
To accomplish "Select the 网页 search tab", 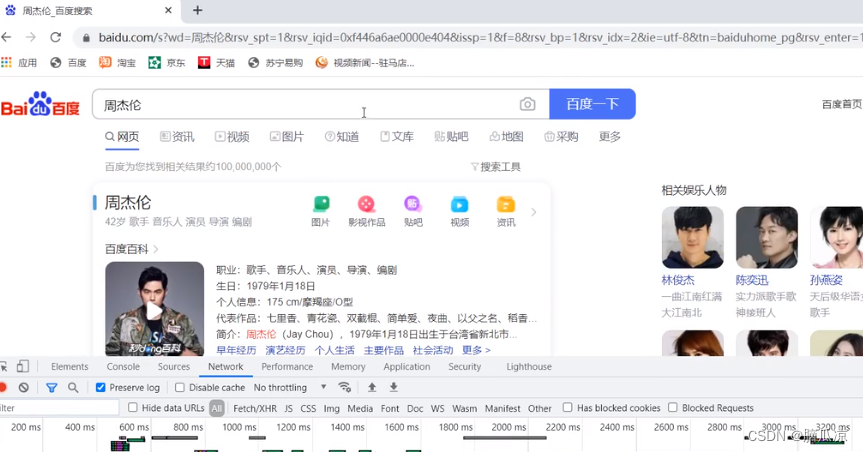I will click(x=122, y=137).
